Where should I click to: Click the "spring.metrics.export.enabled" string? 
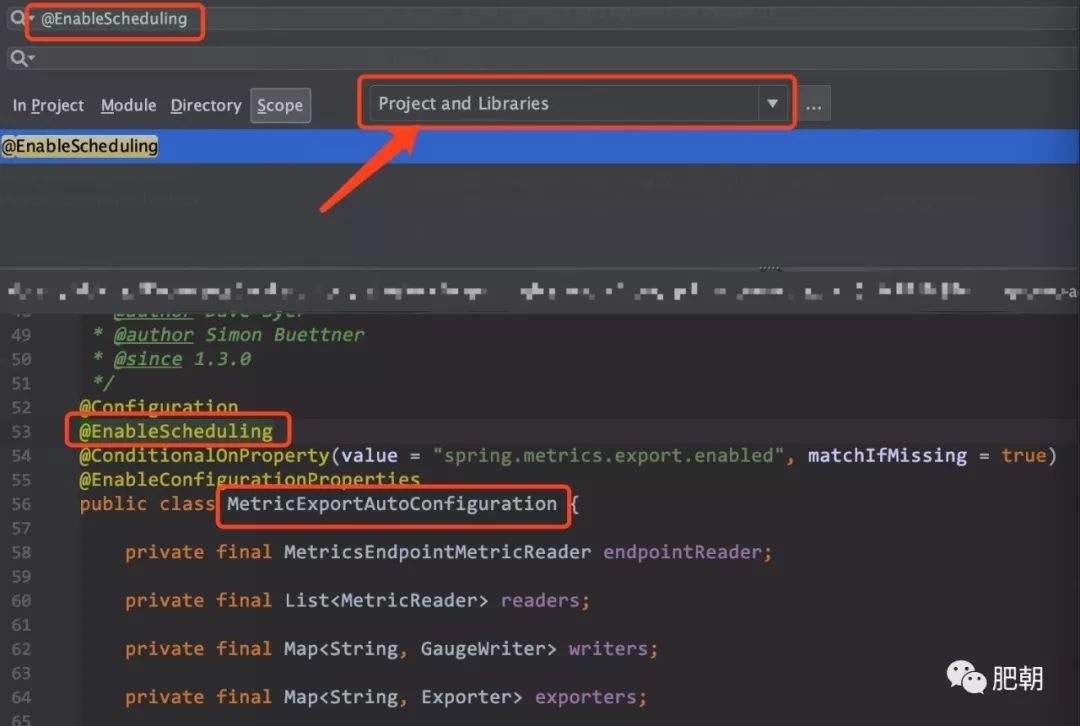point(608,455)
